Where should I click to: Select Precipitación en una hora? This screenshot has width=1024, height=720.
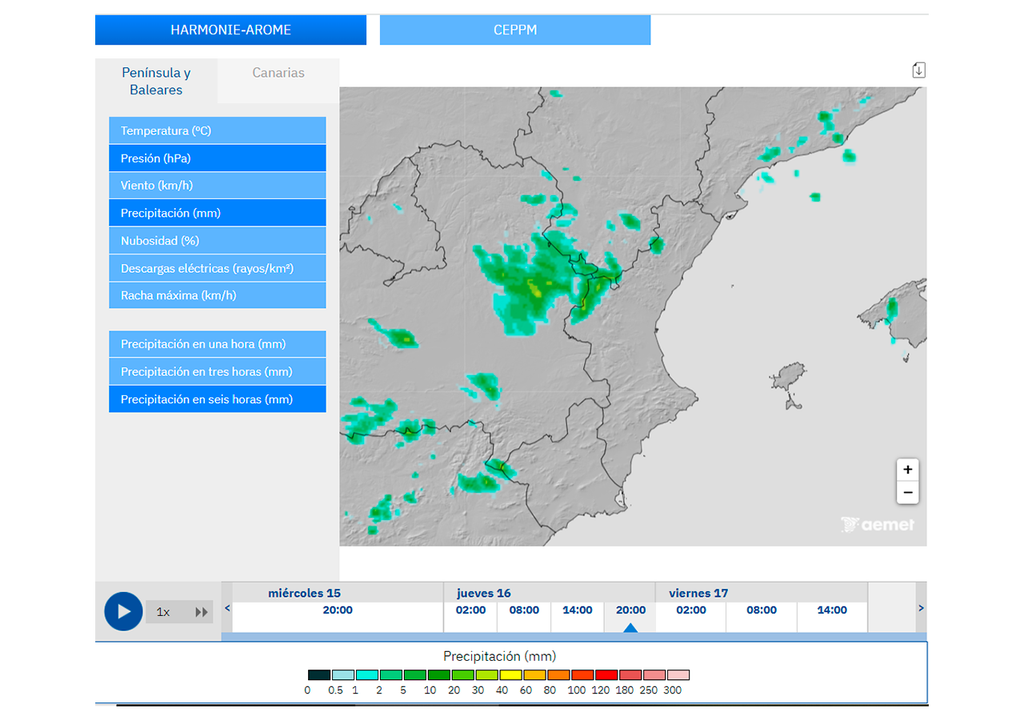[x=217, y=344]
